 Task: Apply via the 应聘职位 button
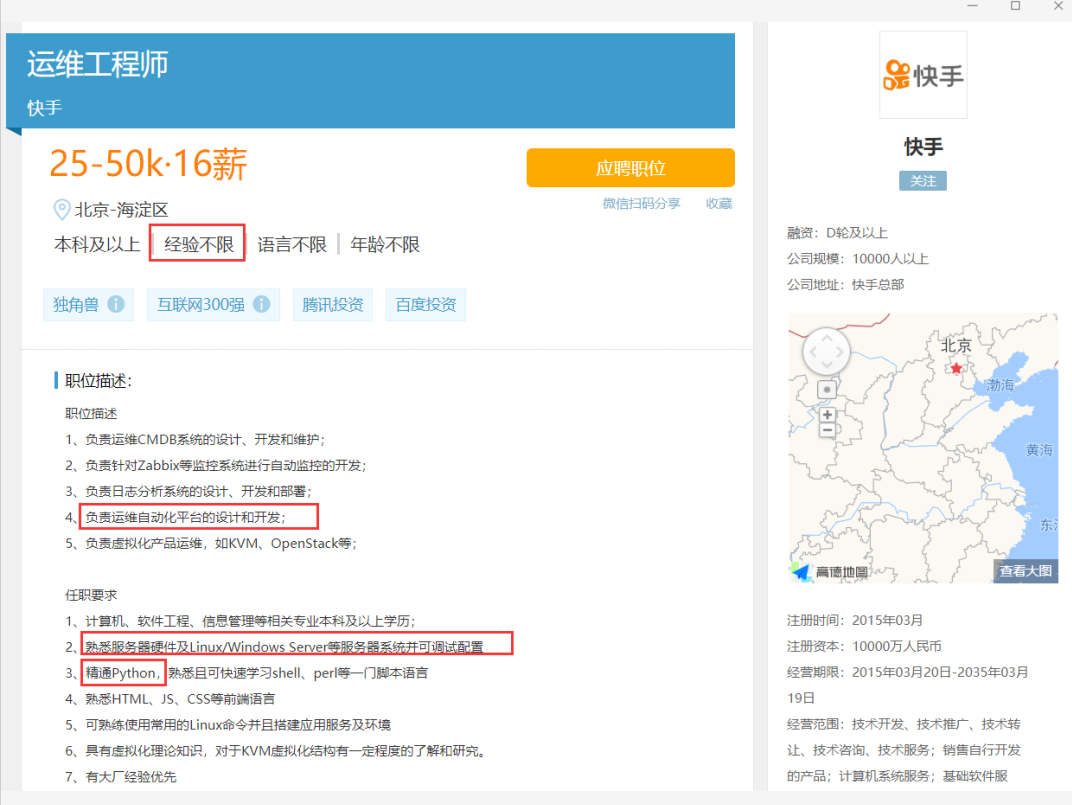[x=630, y=168]
